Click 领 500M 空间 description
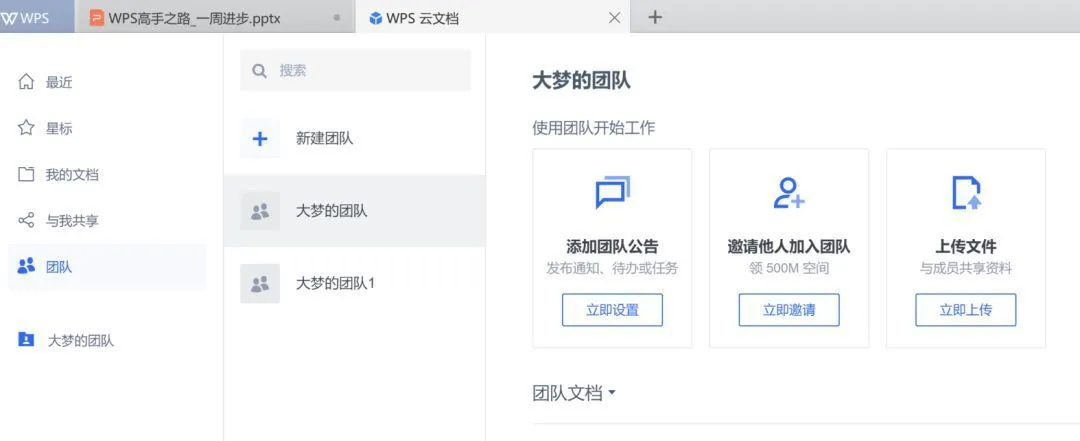Viewport: 1080px width, 441px height. tap(789, 268)
